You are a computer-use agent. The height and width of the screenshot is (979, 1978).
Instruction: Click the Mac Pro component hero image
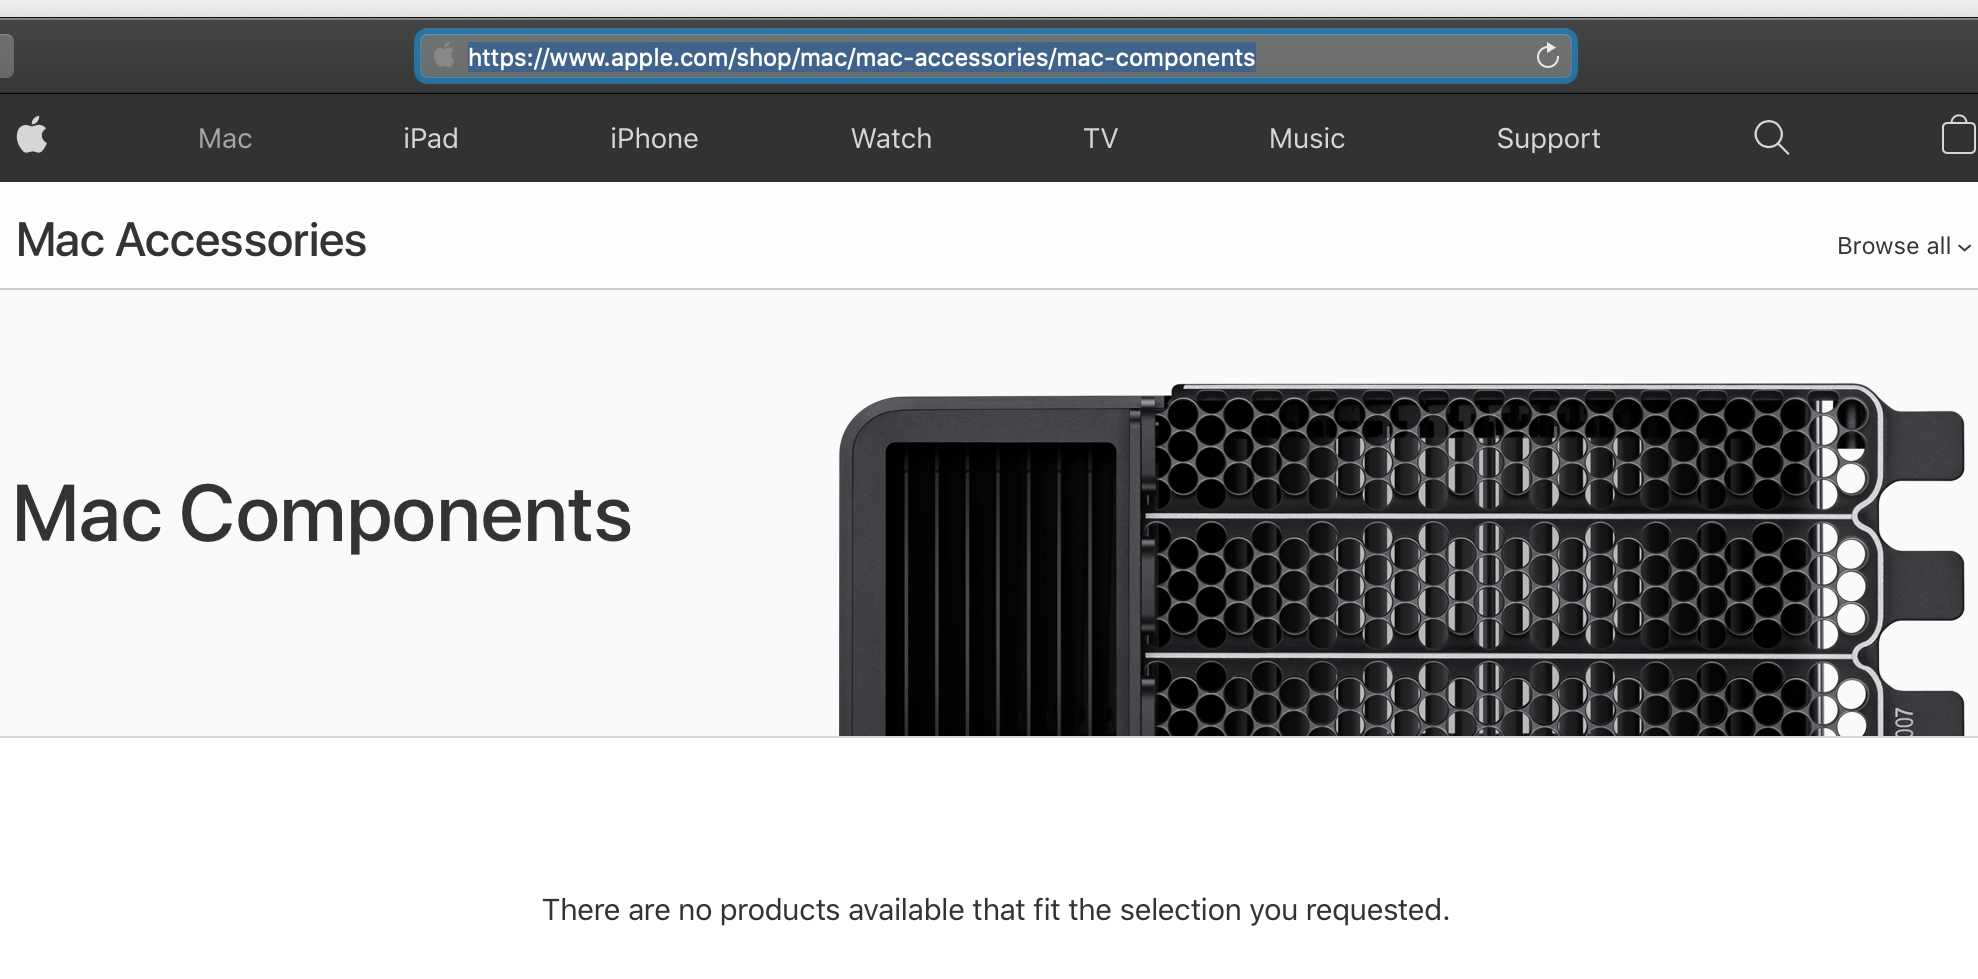(1402, 560)
